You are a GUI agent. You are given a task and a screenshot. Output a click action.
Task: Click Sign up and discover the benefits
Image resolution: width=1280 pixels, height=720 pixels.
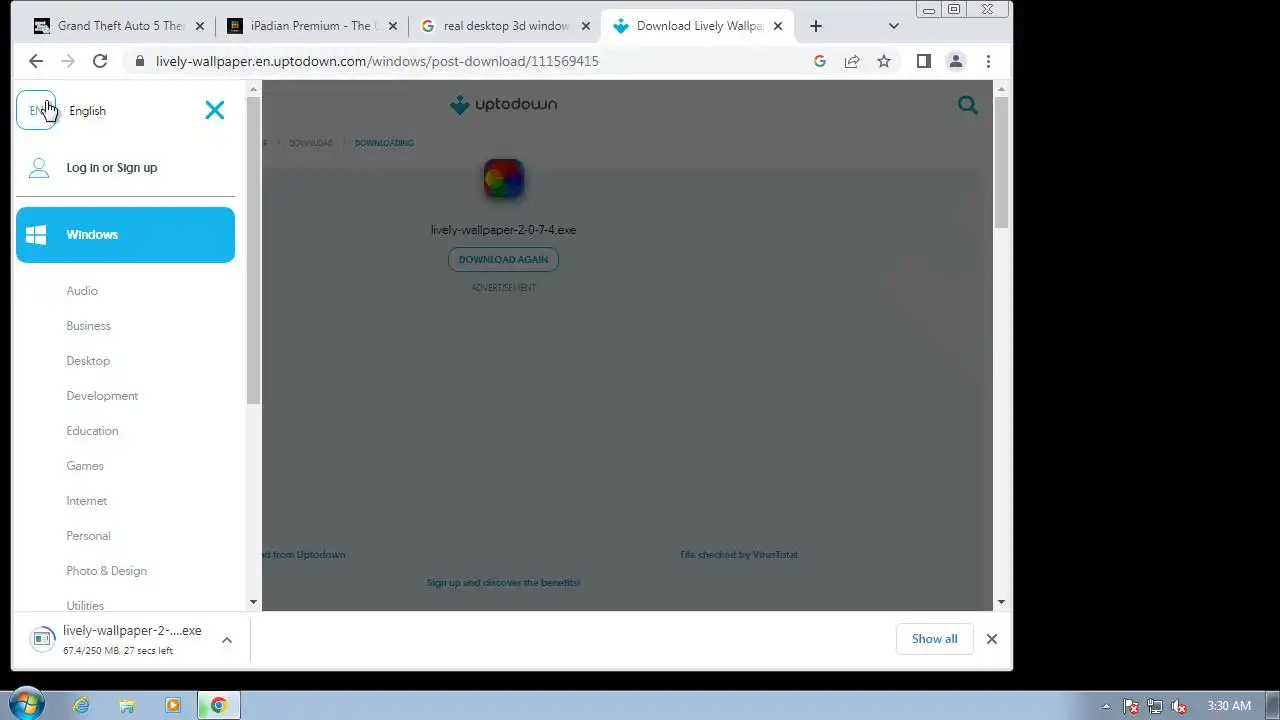[503, 583]
